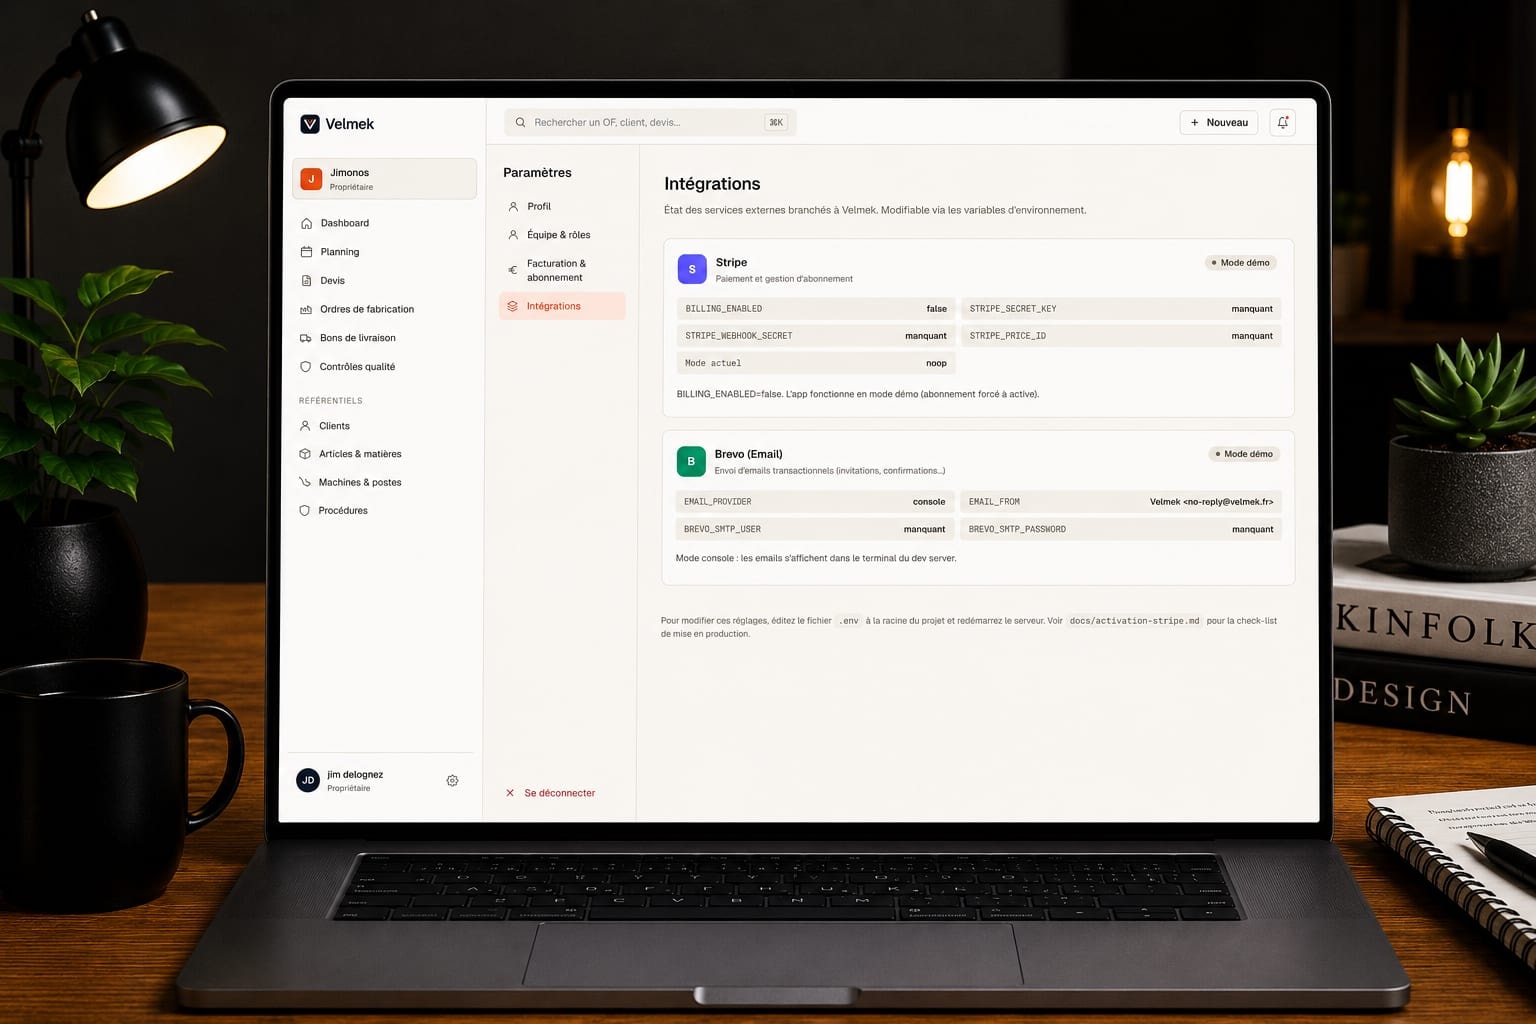Click the BILLING_ENABLED false row
Screen dimensions: 1536x1024
point(816,309)
